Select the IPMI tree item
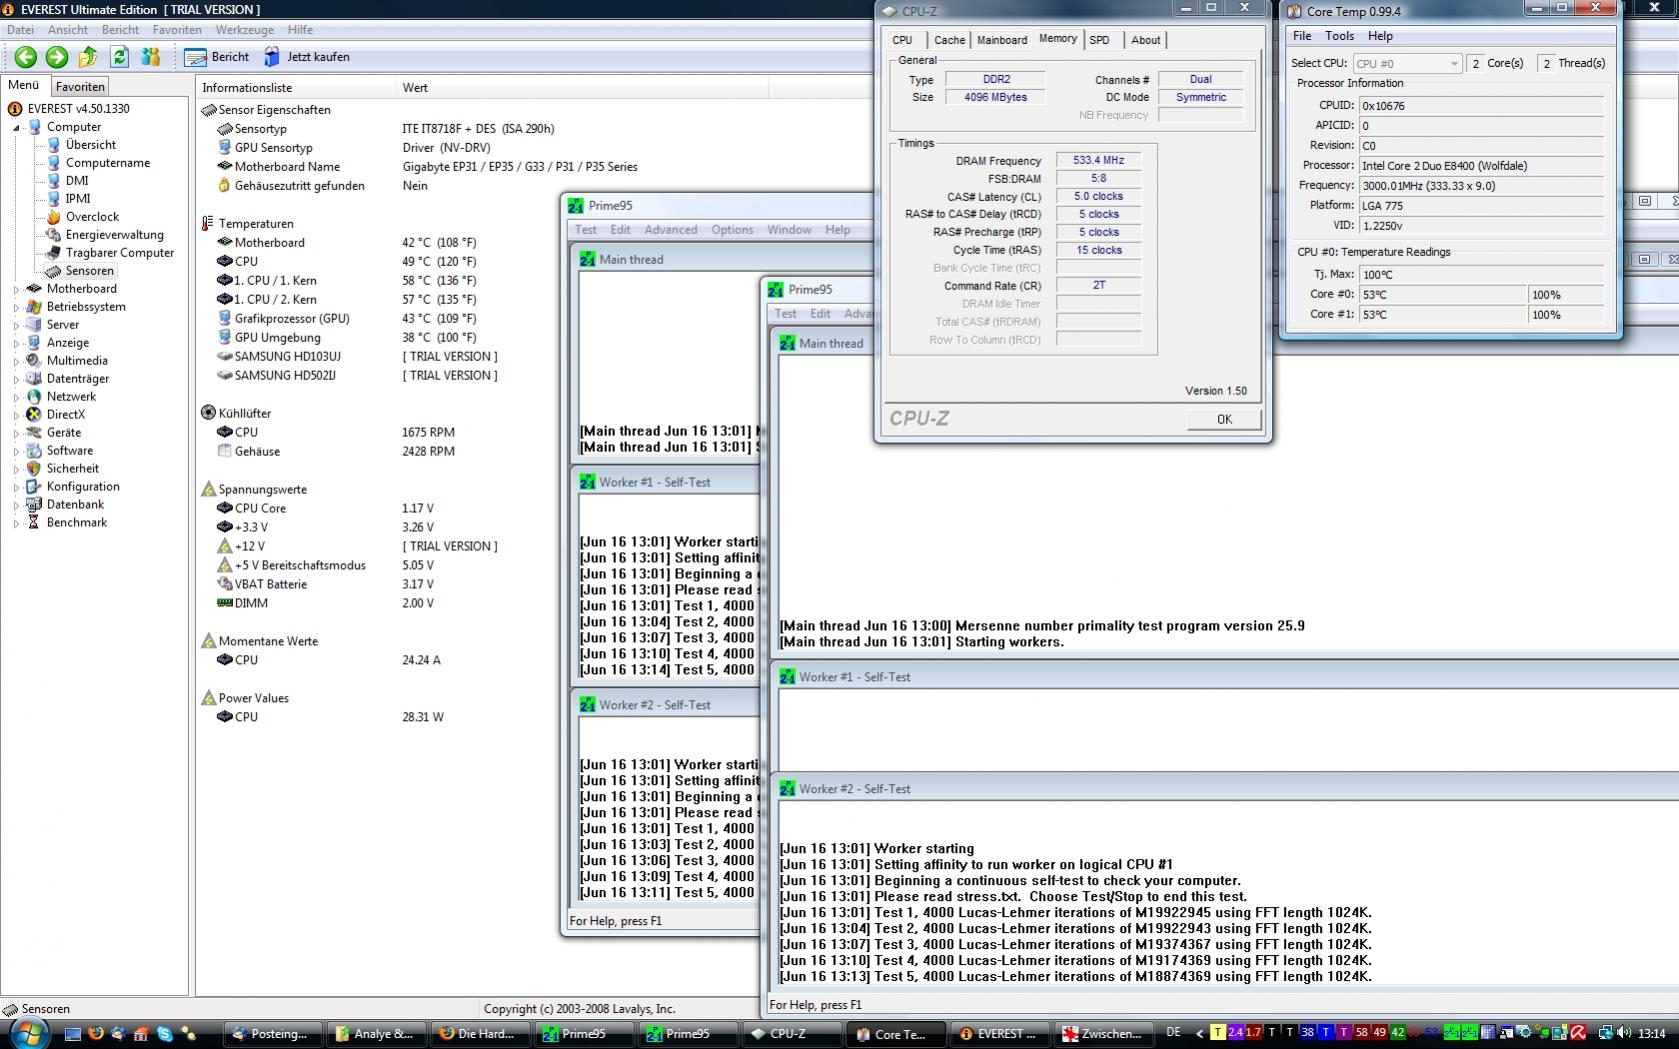Screen dimensions: 1679x1049 pos(78,199)
